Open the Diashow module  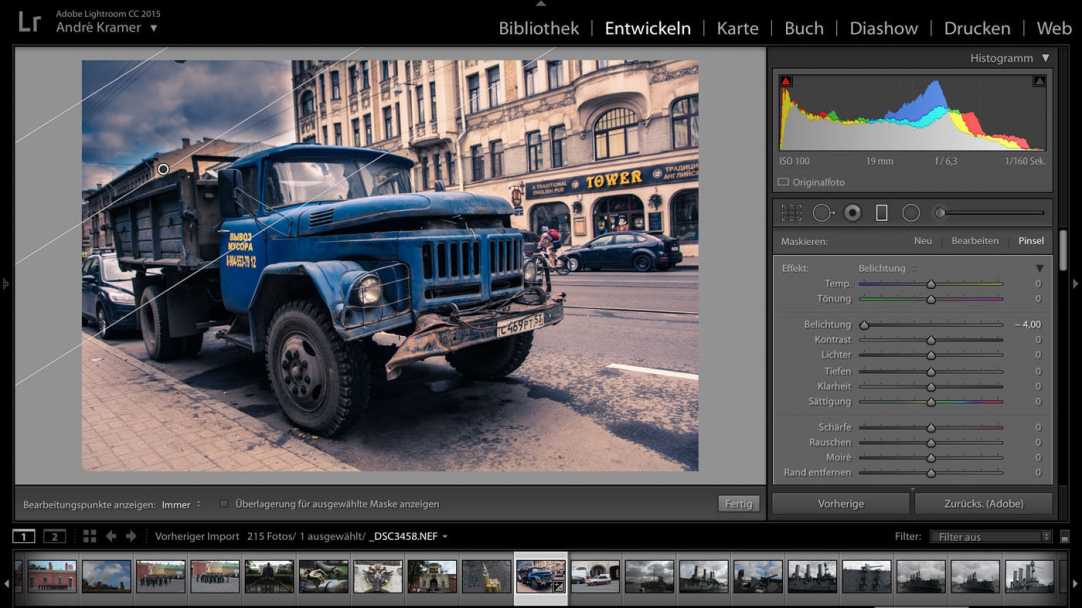tap(883, 28)
